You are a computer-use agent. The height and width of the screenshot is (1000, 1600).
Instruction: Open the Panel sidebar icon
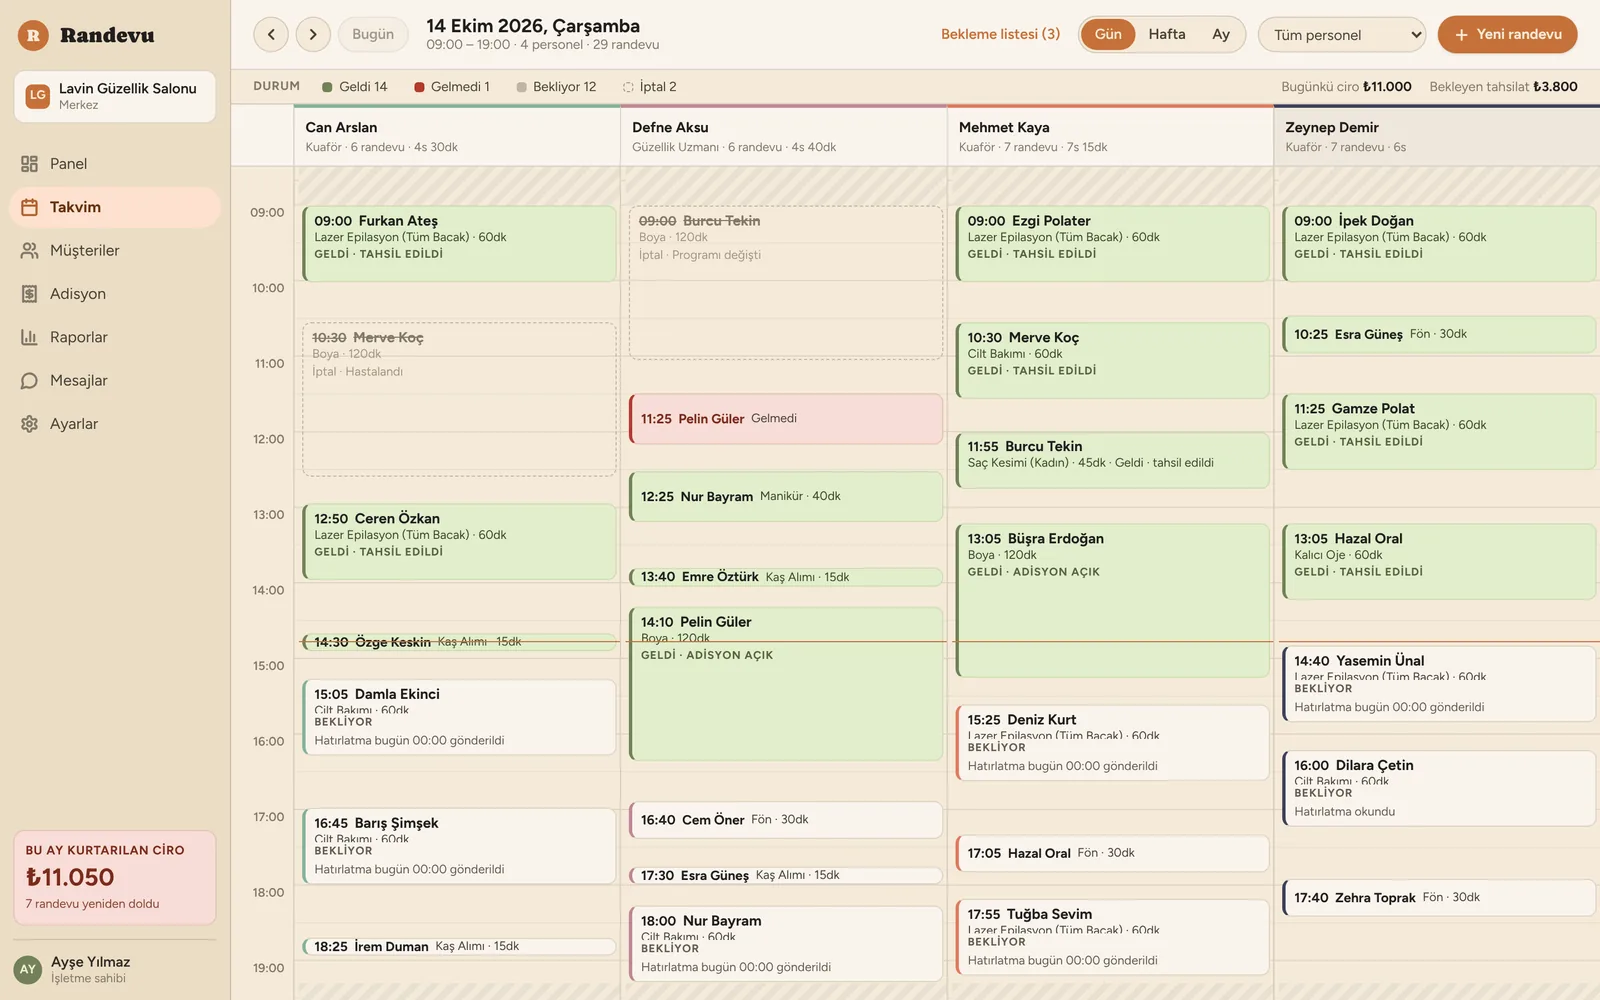click(29, 164)
